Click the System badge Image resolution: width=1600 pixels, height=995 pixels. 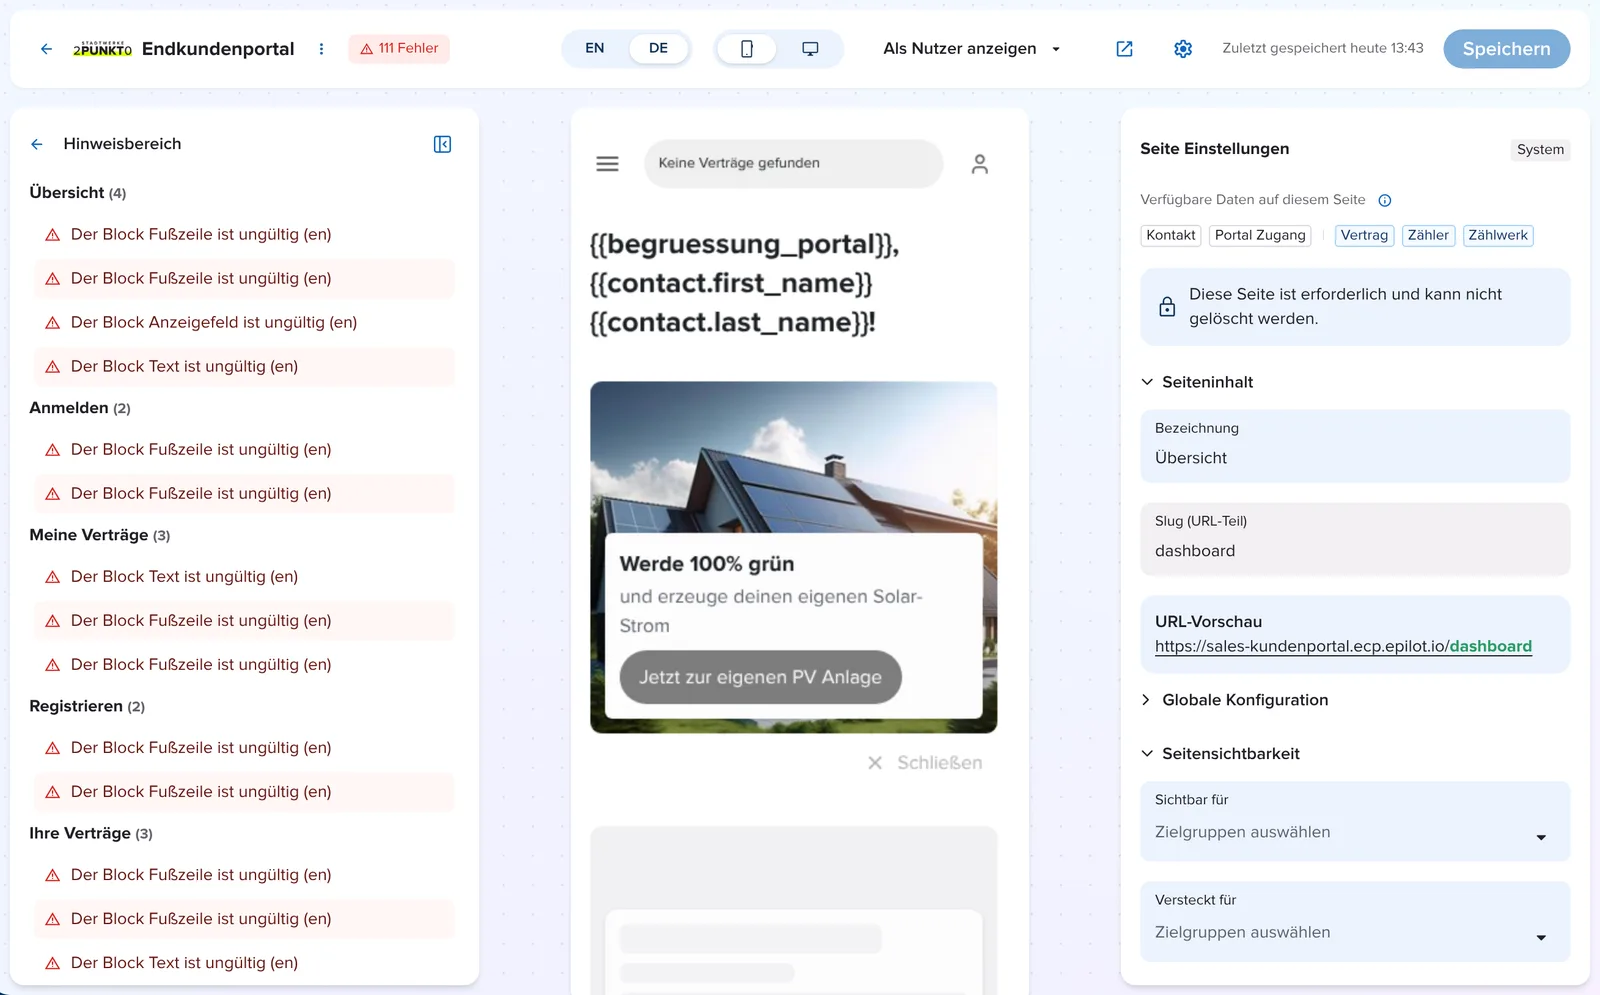(1540, 149)
